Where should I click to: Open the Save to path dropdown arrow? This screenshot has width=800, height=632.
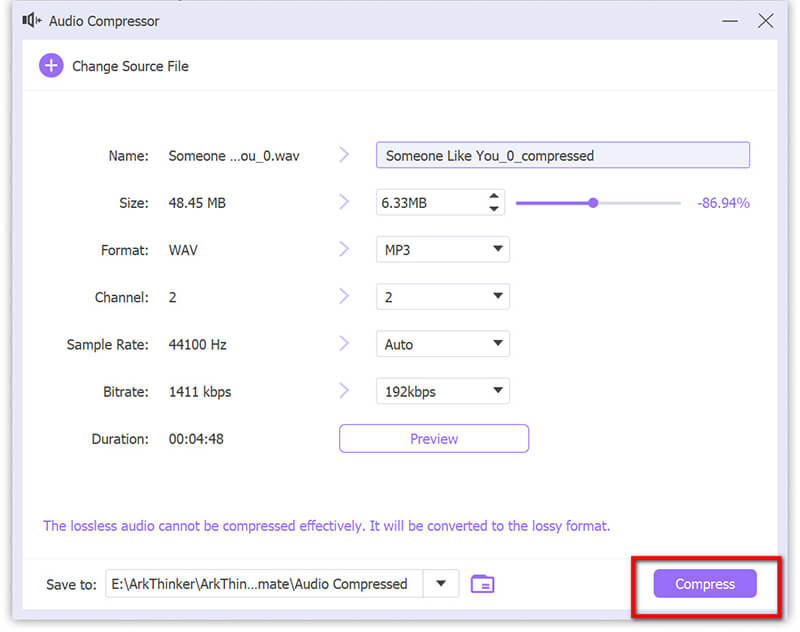point(441,584)
